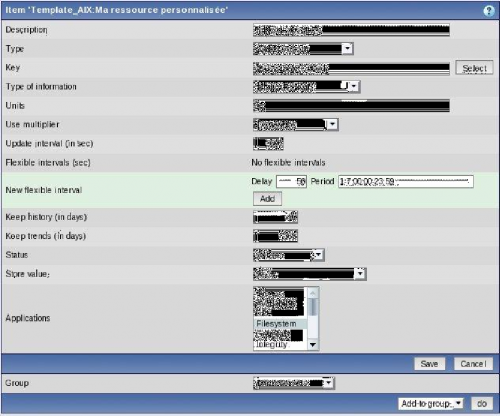The width and height of the screenshot is (500, 416).
Task: Click the Update interval input field
Action: coord(268,144)
